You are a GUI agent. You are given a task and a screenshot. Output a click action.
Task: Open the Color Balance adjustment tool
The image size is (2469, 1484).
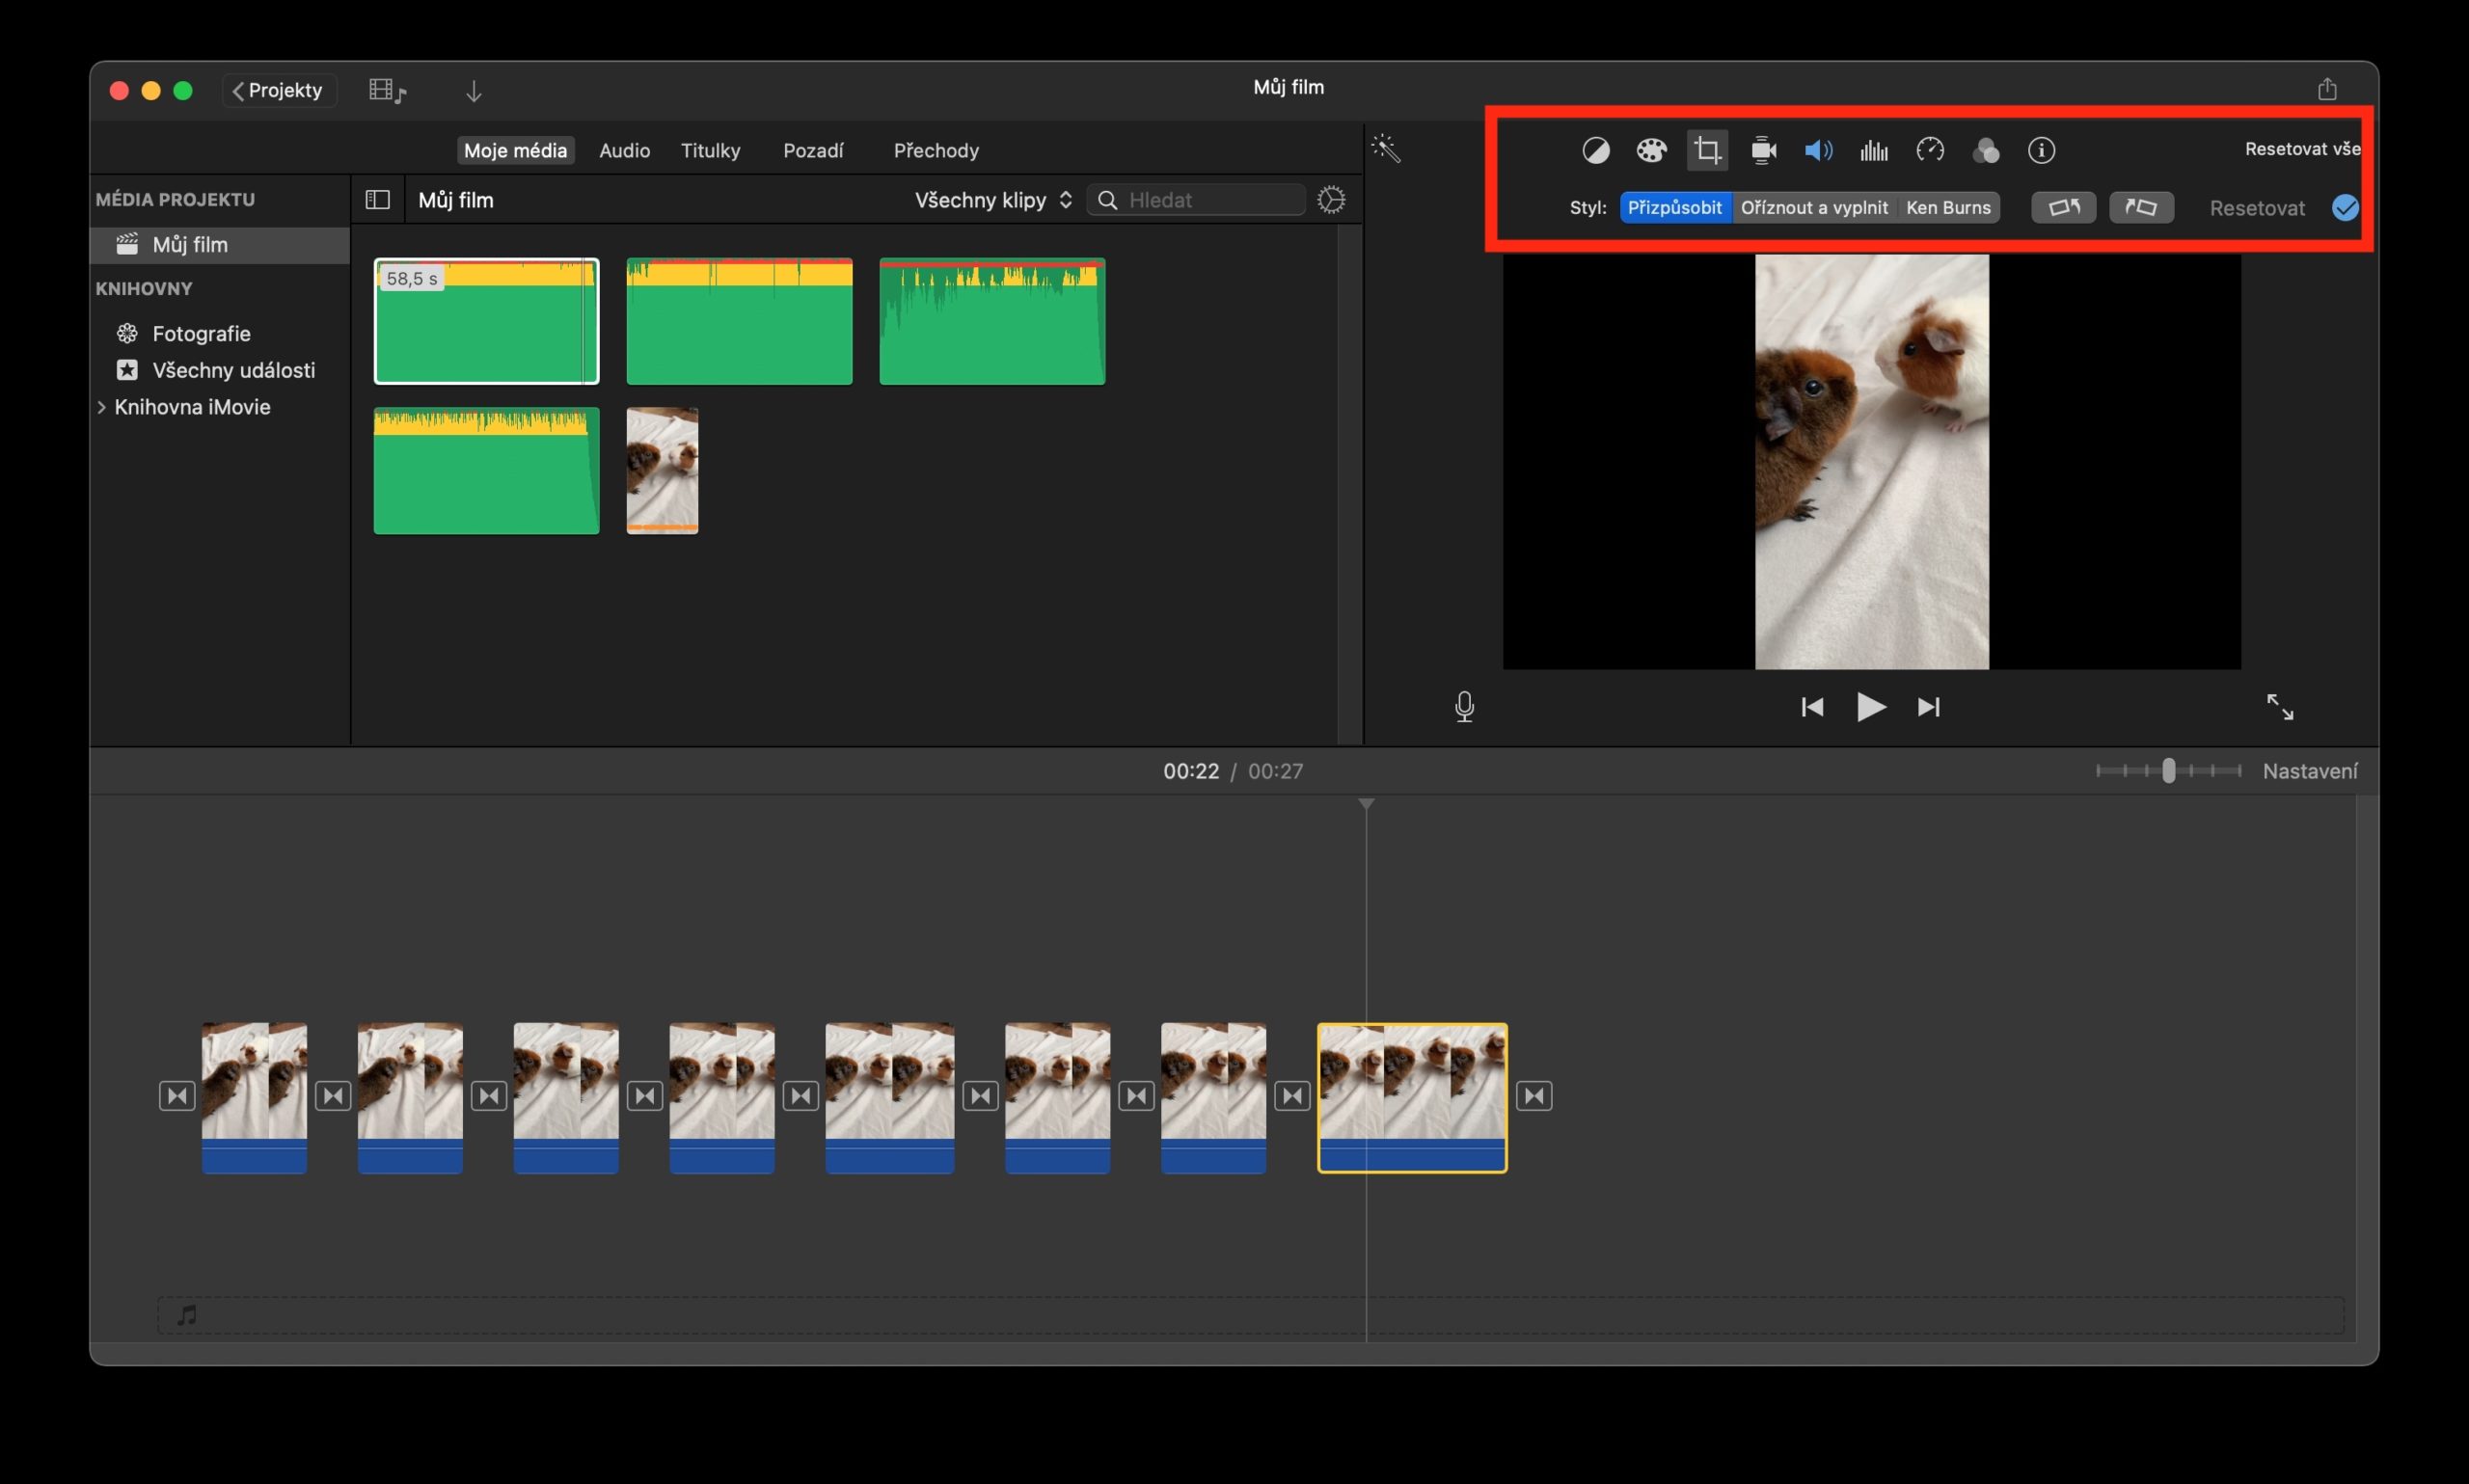(1596, 150)
